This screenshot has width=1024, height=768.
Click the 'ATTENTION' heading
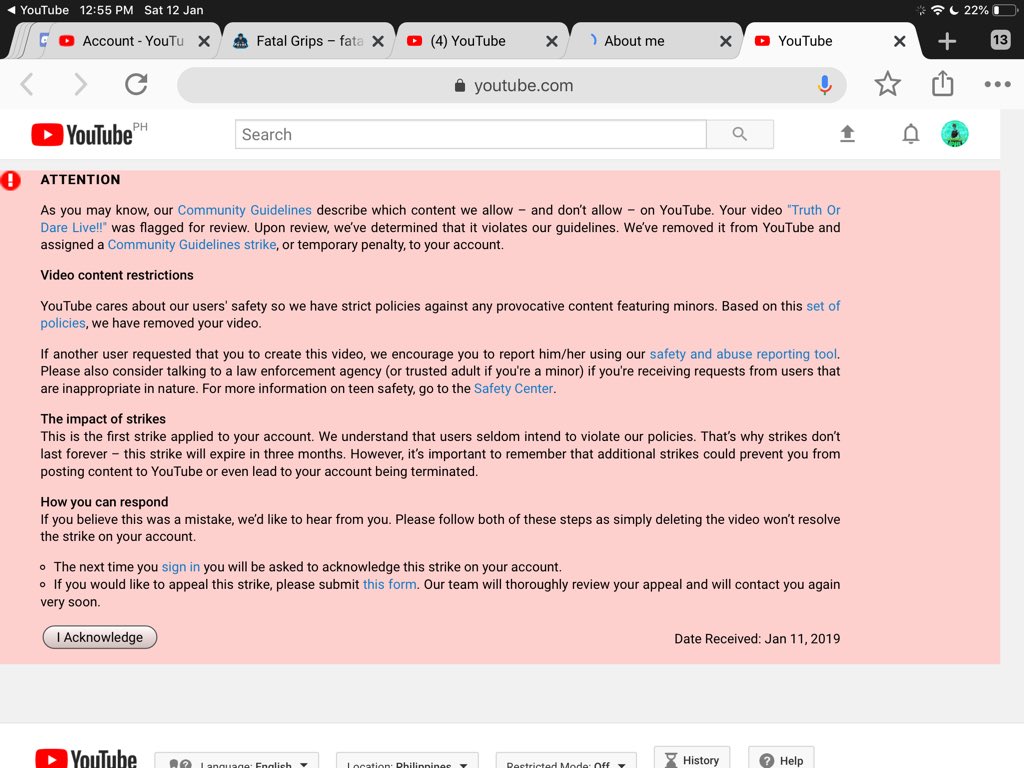tap(80, 180)
